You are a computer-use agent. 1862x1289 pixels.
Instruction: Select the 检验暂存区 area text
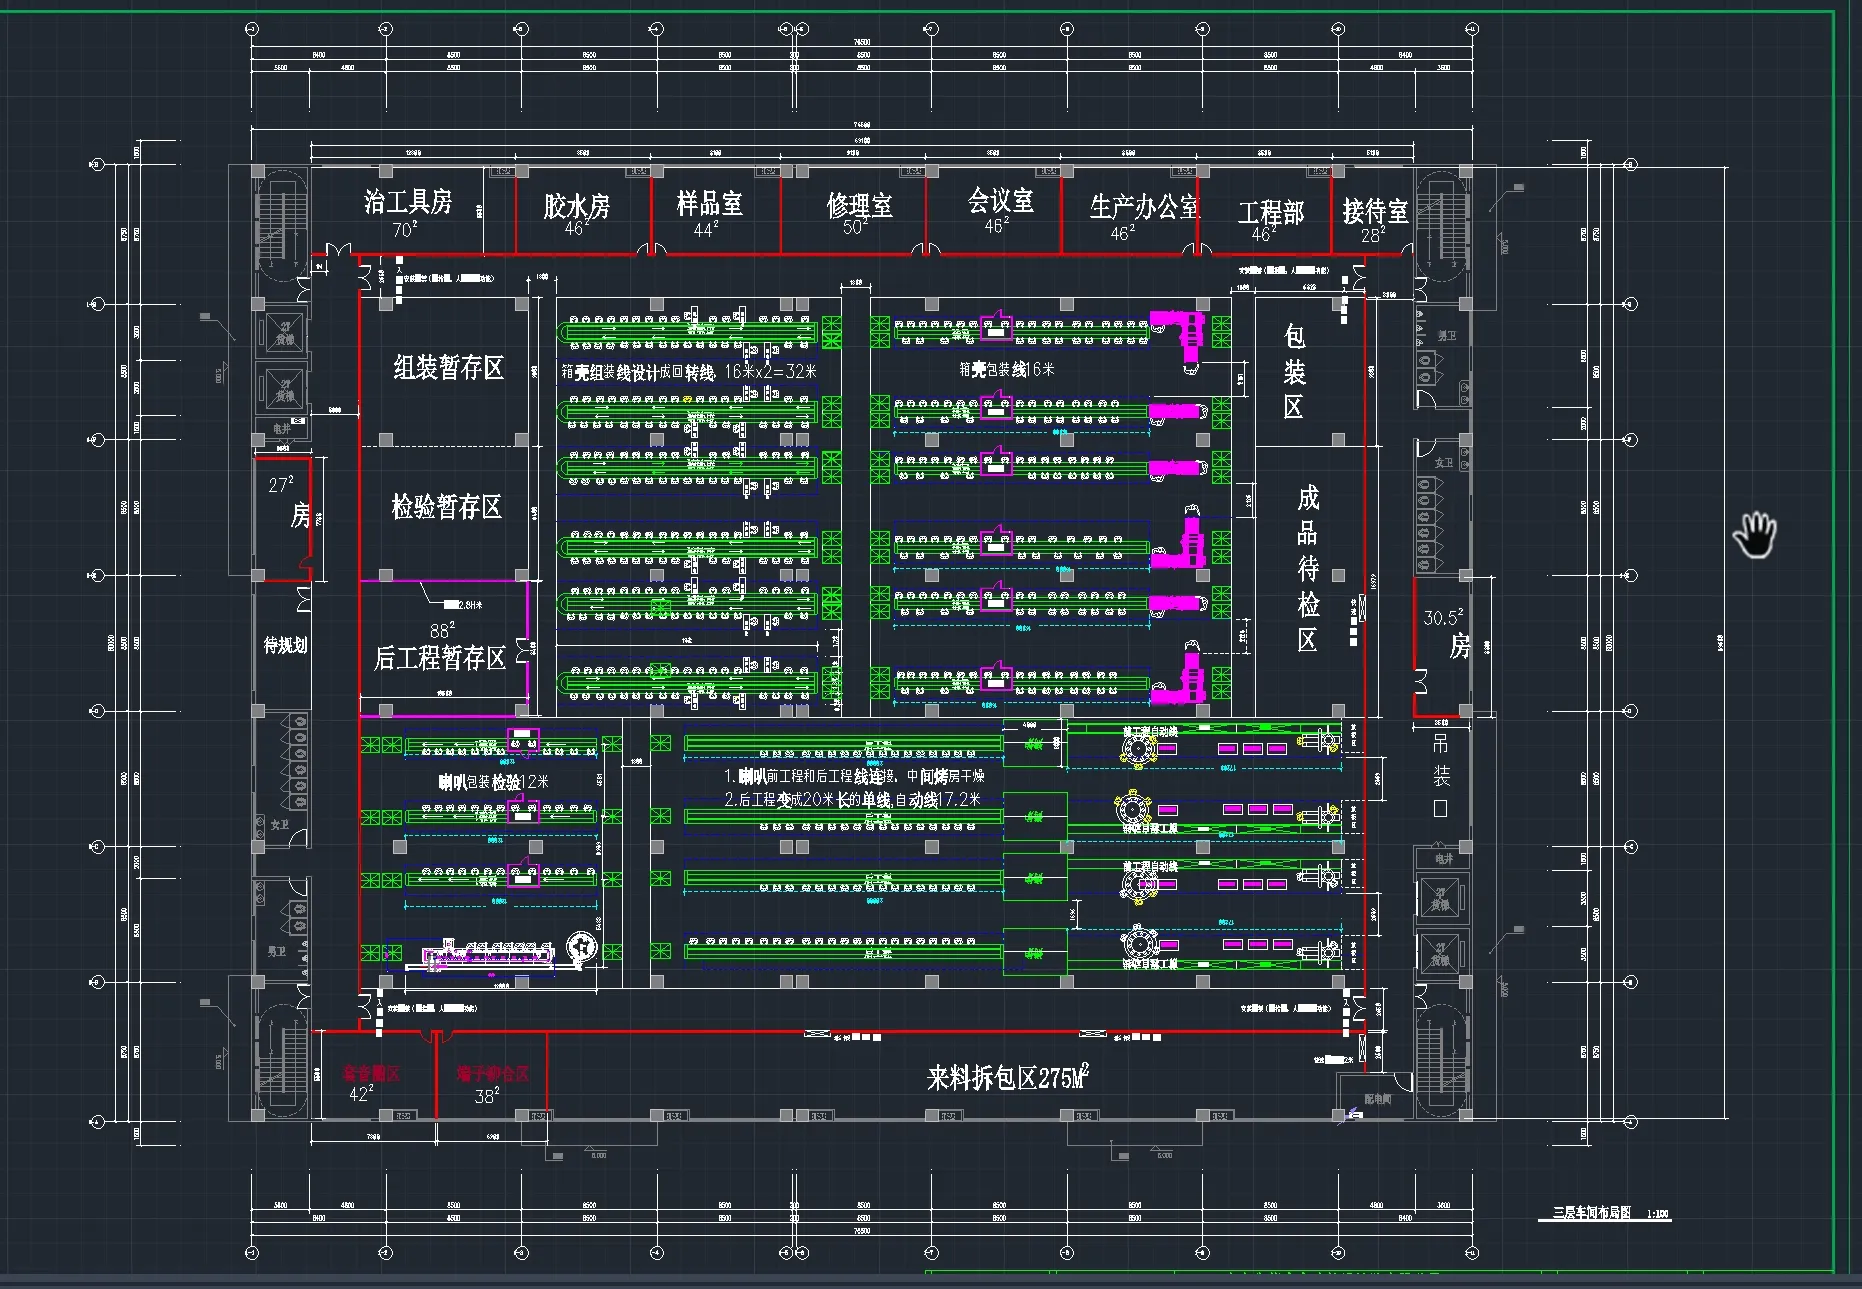coord(446,507)
